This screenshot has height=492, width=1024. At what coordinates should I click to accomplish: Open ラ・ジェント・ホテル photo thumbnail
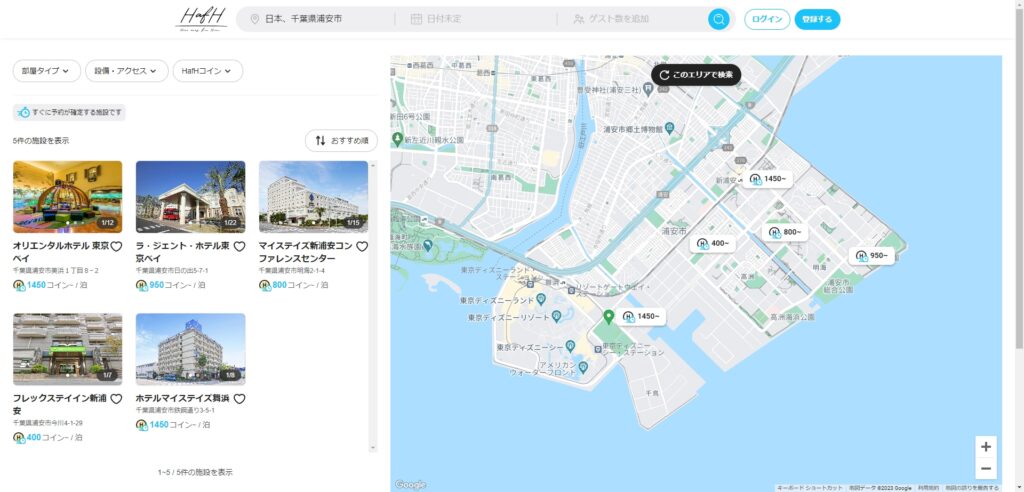click(x=191, y=197)
